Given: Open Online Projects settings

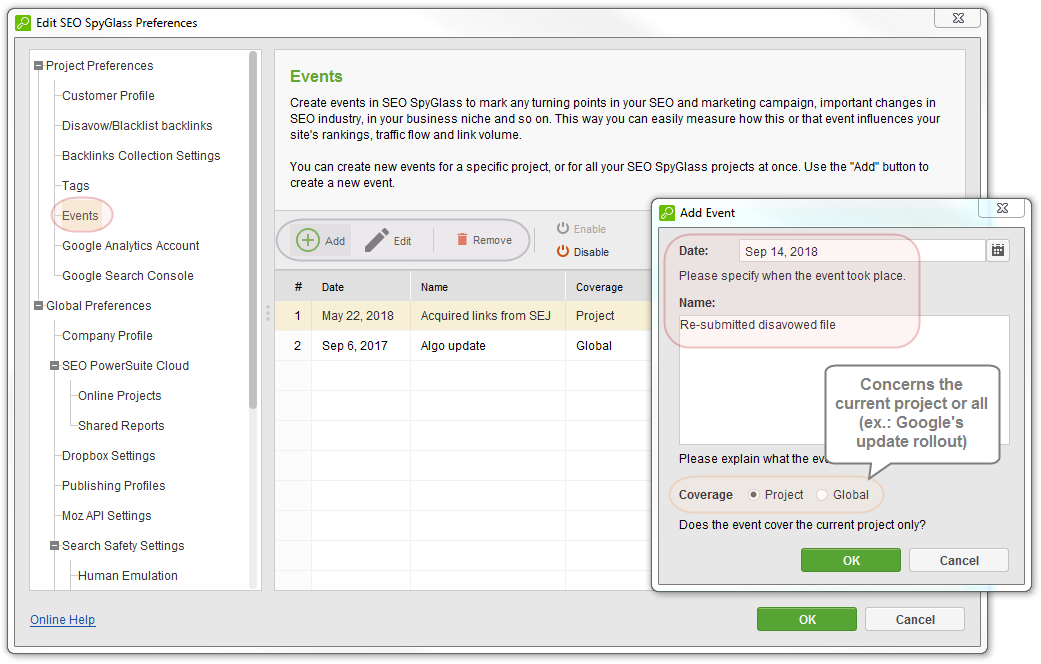Looking at the screenshot, I should coord(120,396).
